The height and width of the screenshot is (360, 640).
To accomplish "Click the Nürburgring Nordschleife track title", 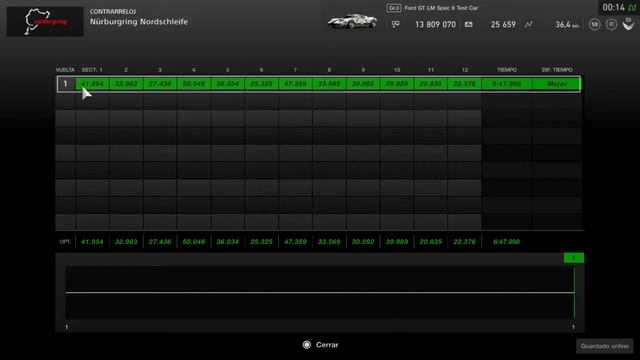I will (x=139, y=22).
